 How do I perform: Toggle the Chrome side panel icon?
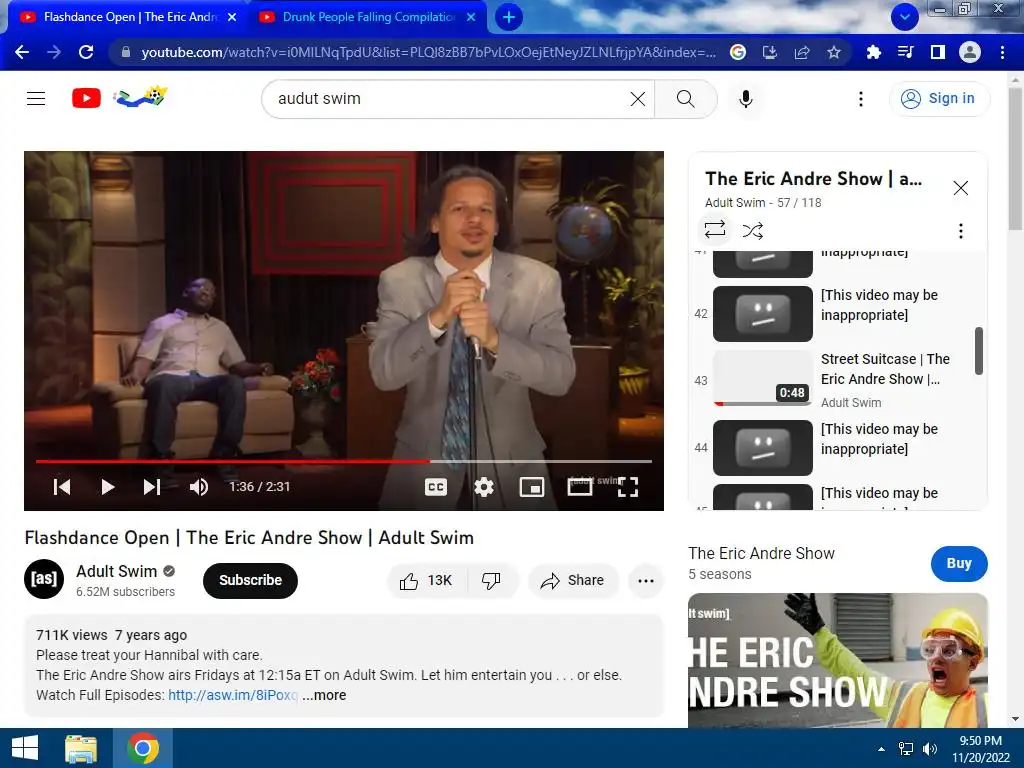point(938,52)
